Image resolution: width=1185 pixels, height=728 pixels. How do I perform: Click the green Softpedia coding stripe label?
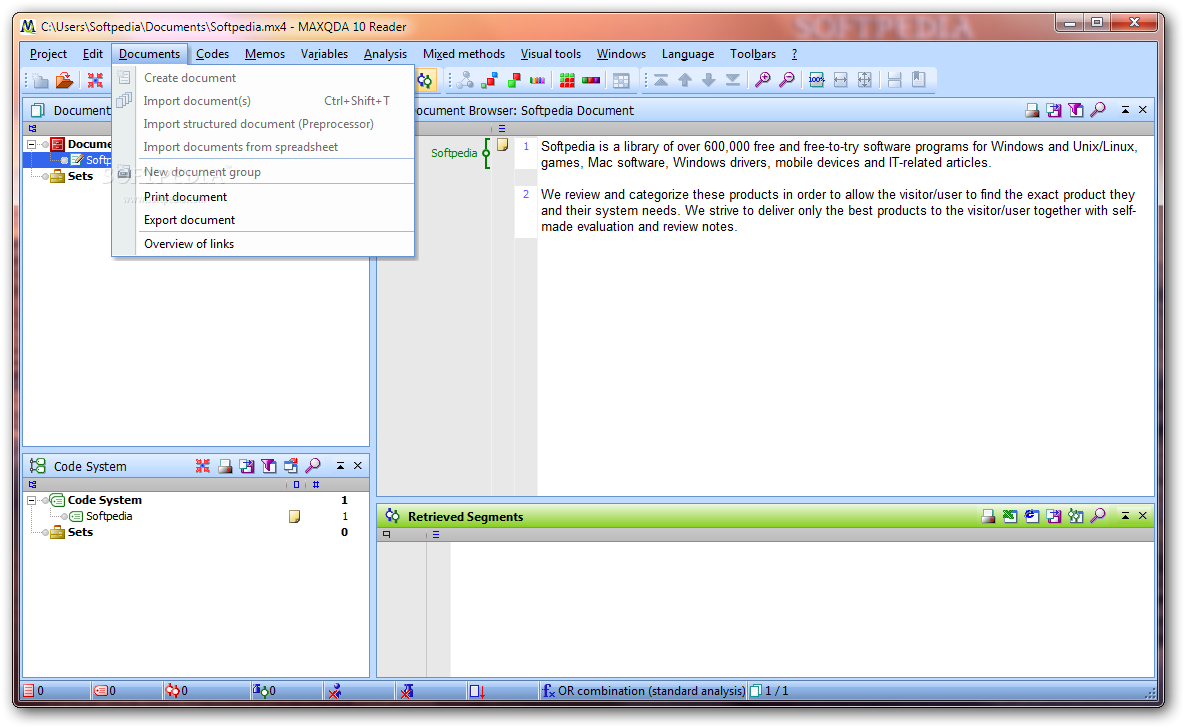pos(454,153)
